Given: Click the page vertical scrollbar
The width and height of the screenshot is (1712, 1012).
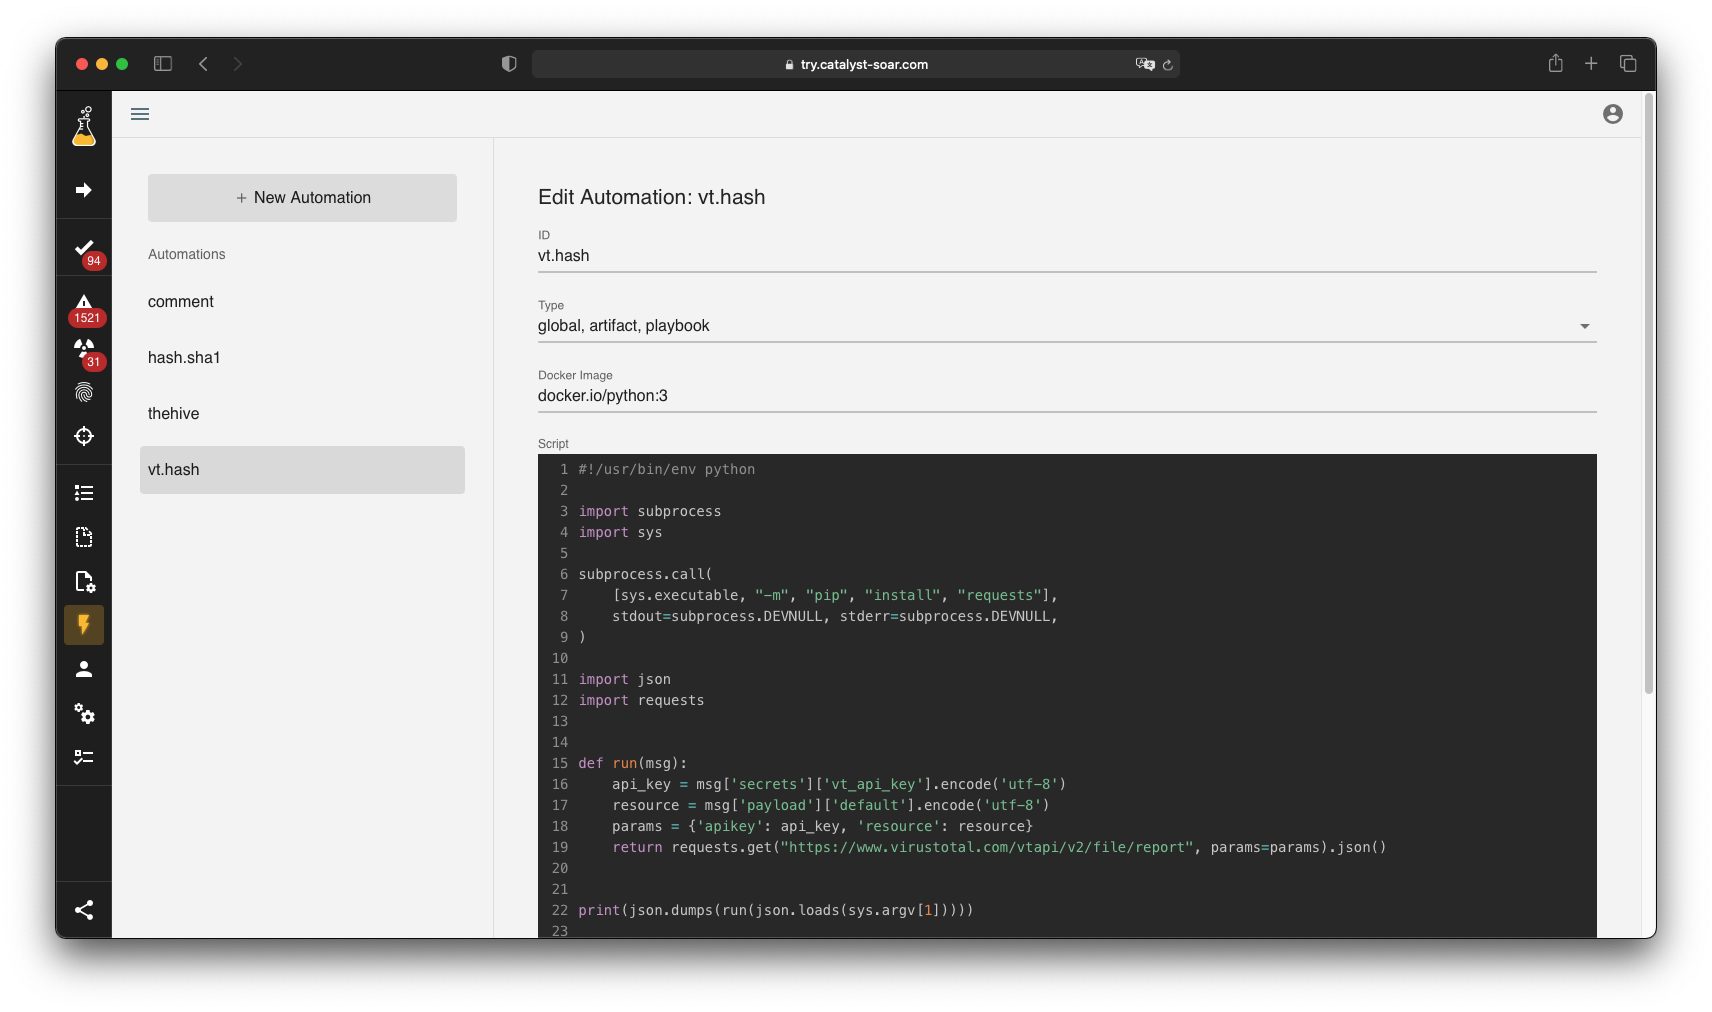Looking at the screenshot, I should tap(1648, 400).
